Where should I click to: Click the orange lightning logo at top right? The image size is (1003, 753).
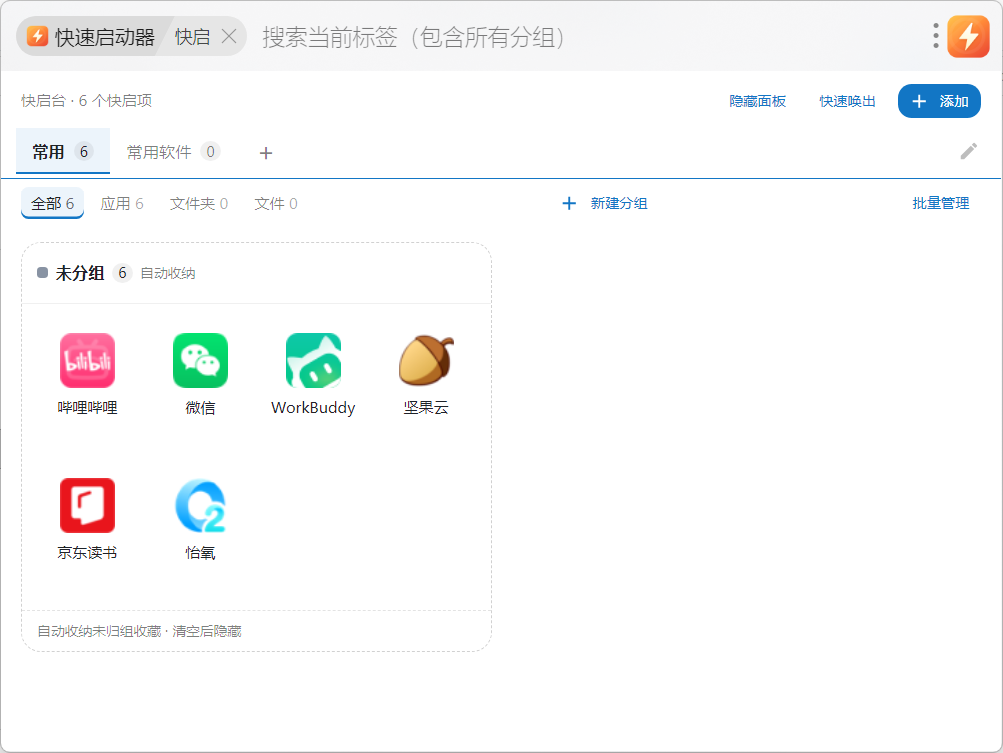968,36
